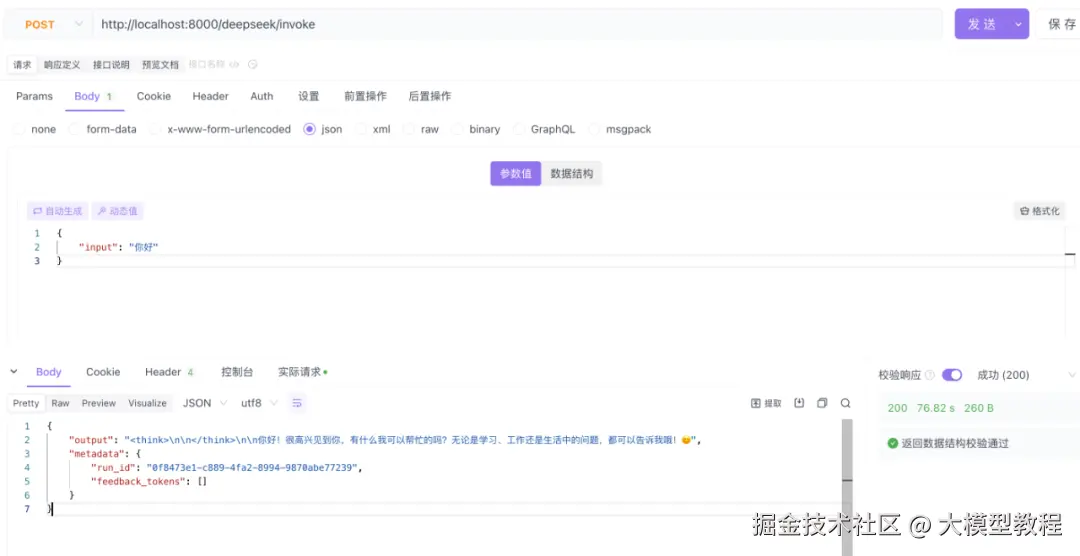This screenshot has width=1080, height=556.
Task: Open the 控制台 console tab
Action: (x=237, y=372)
